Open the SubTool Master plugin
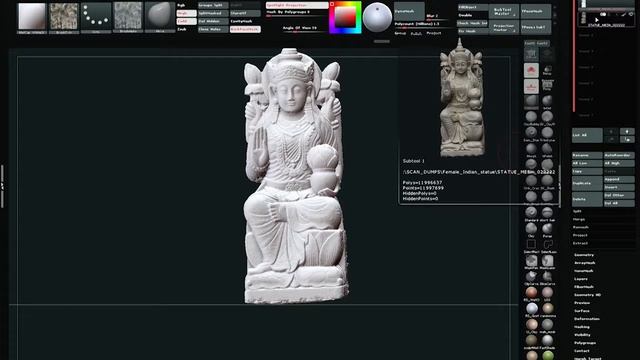 [504, 11]
